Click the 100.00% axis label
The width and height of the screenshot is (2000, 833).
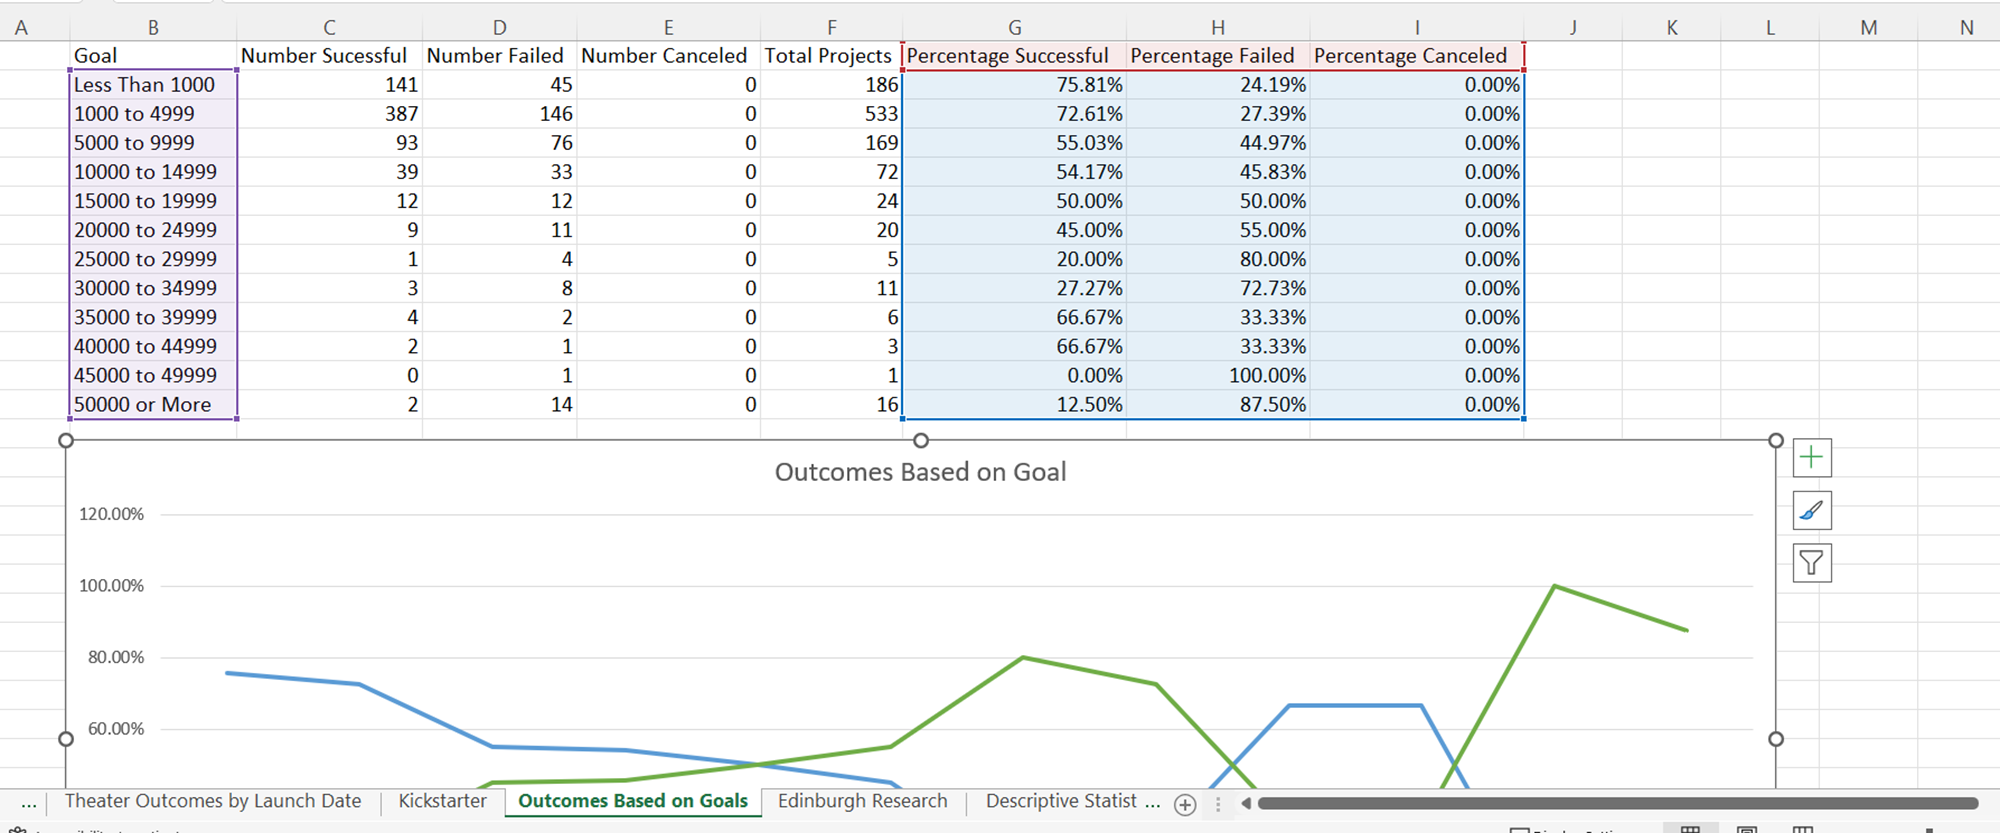pyautogui.click(x=111, y=586)
